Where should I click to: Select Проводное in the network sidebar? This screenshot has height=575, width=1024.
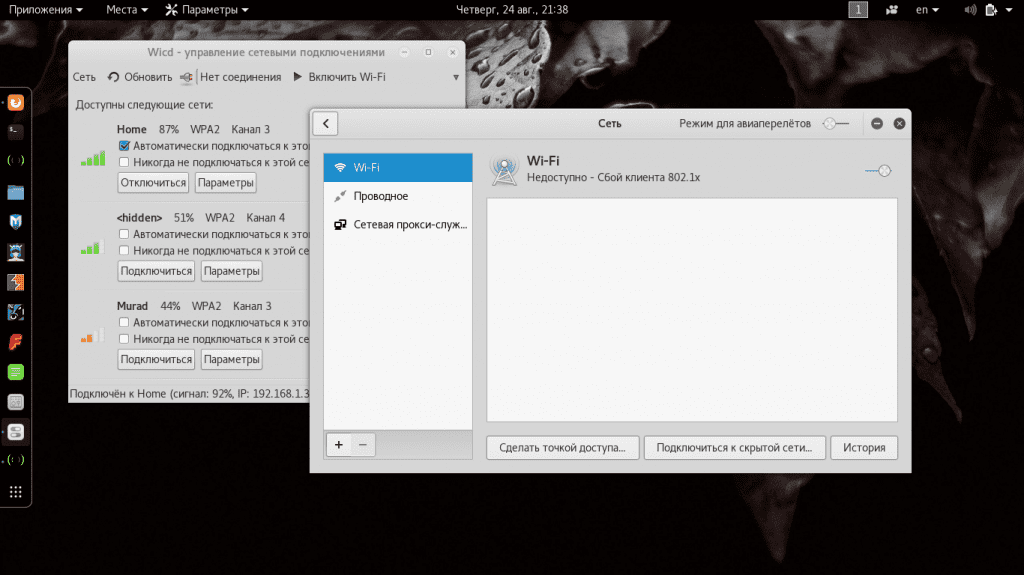[380, 196]
